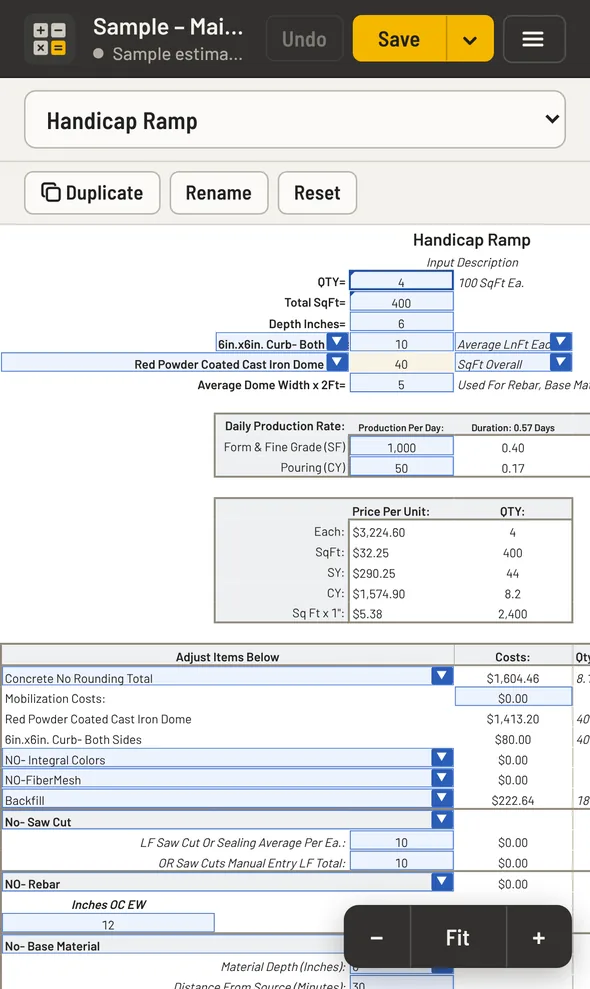
Task: Click the dome quantity cell showing 40
Action: click(x=401, y=364)
